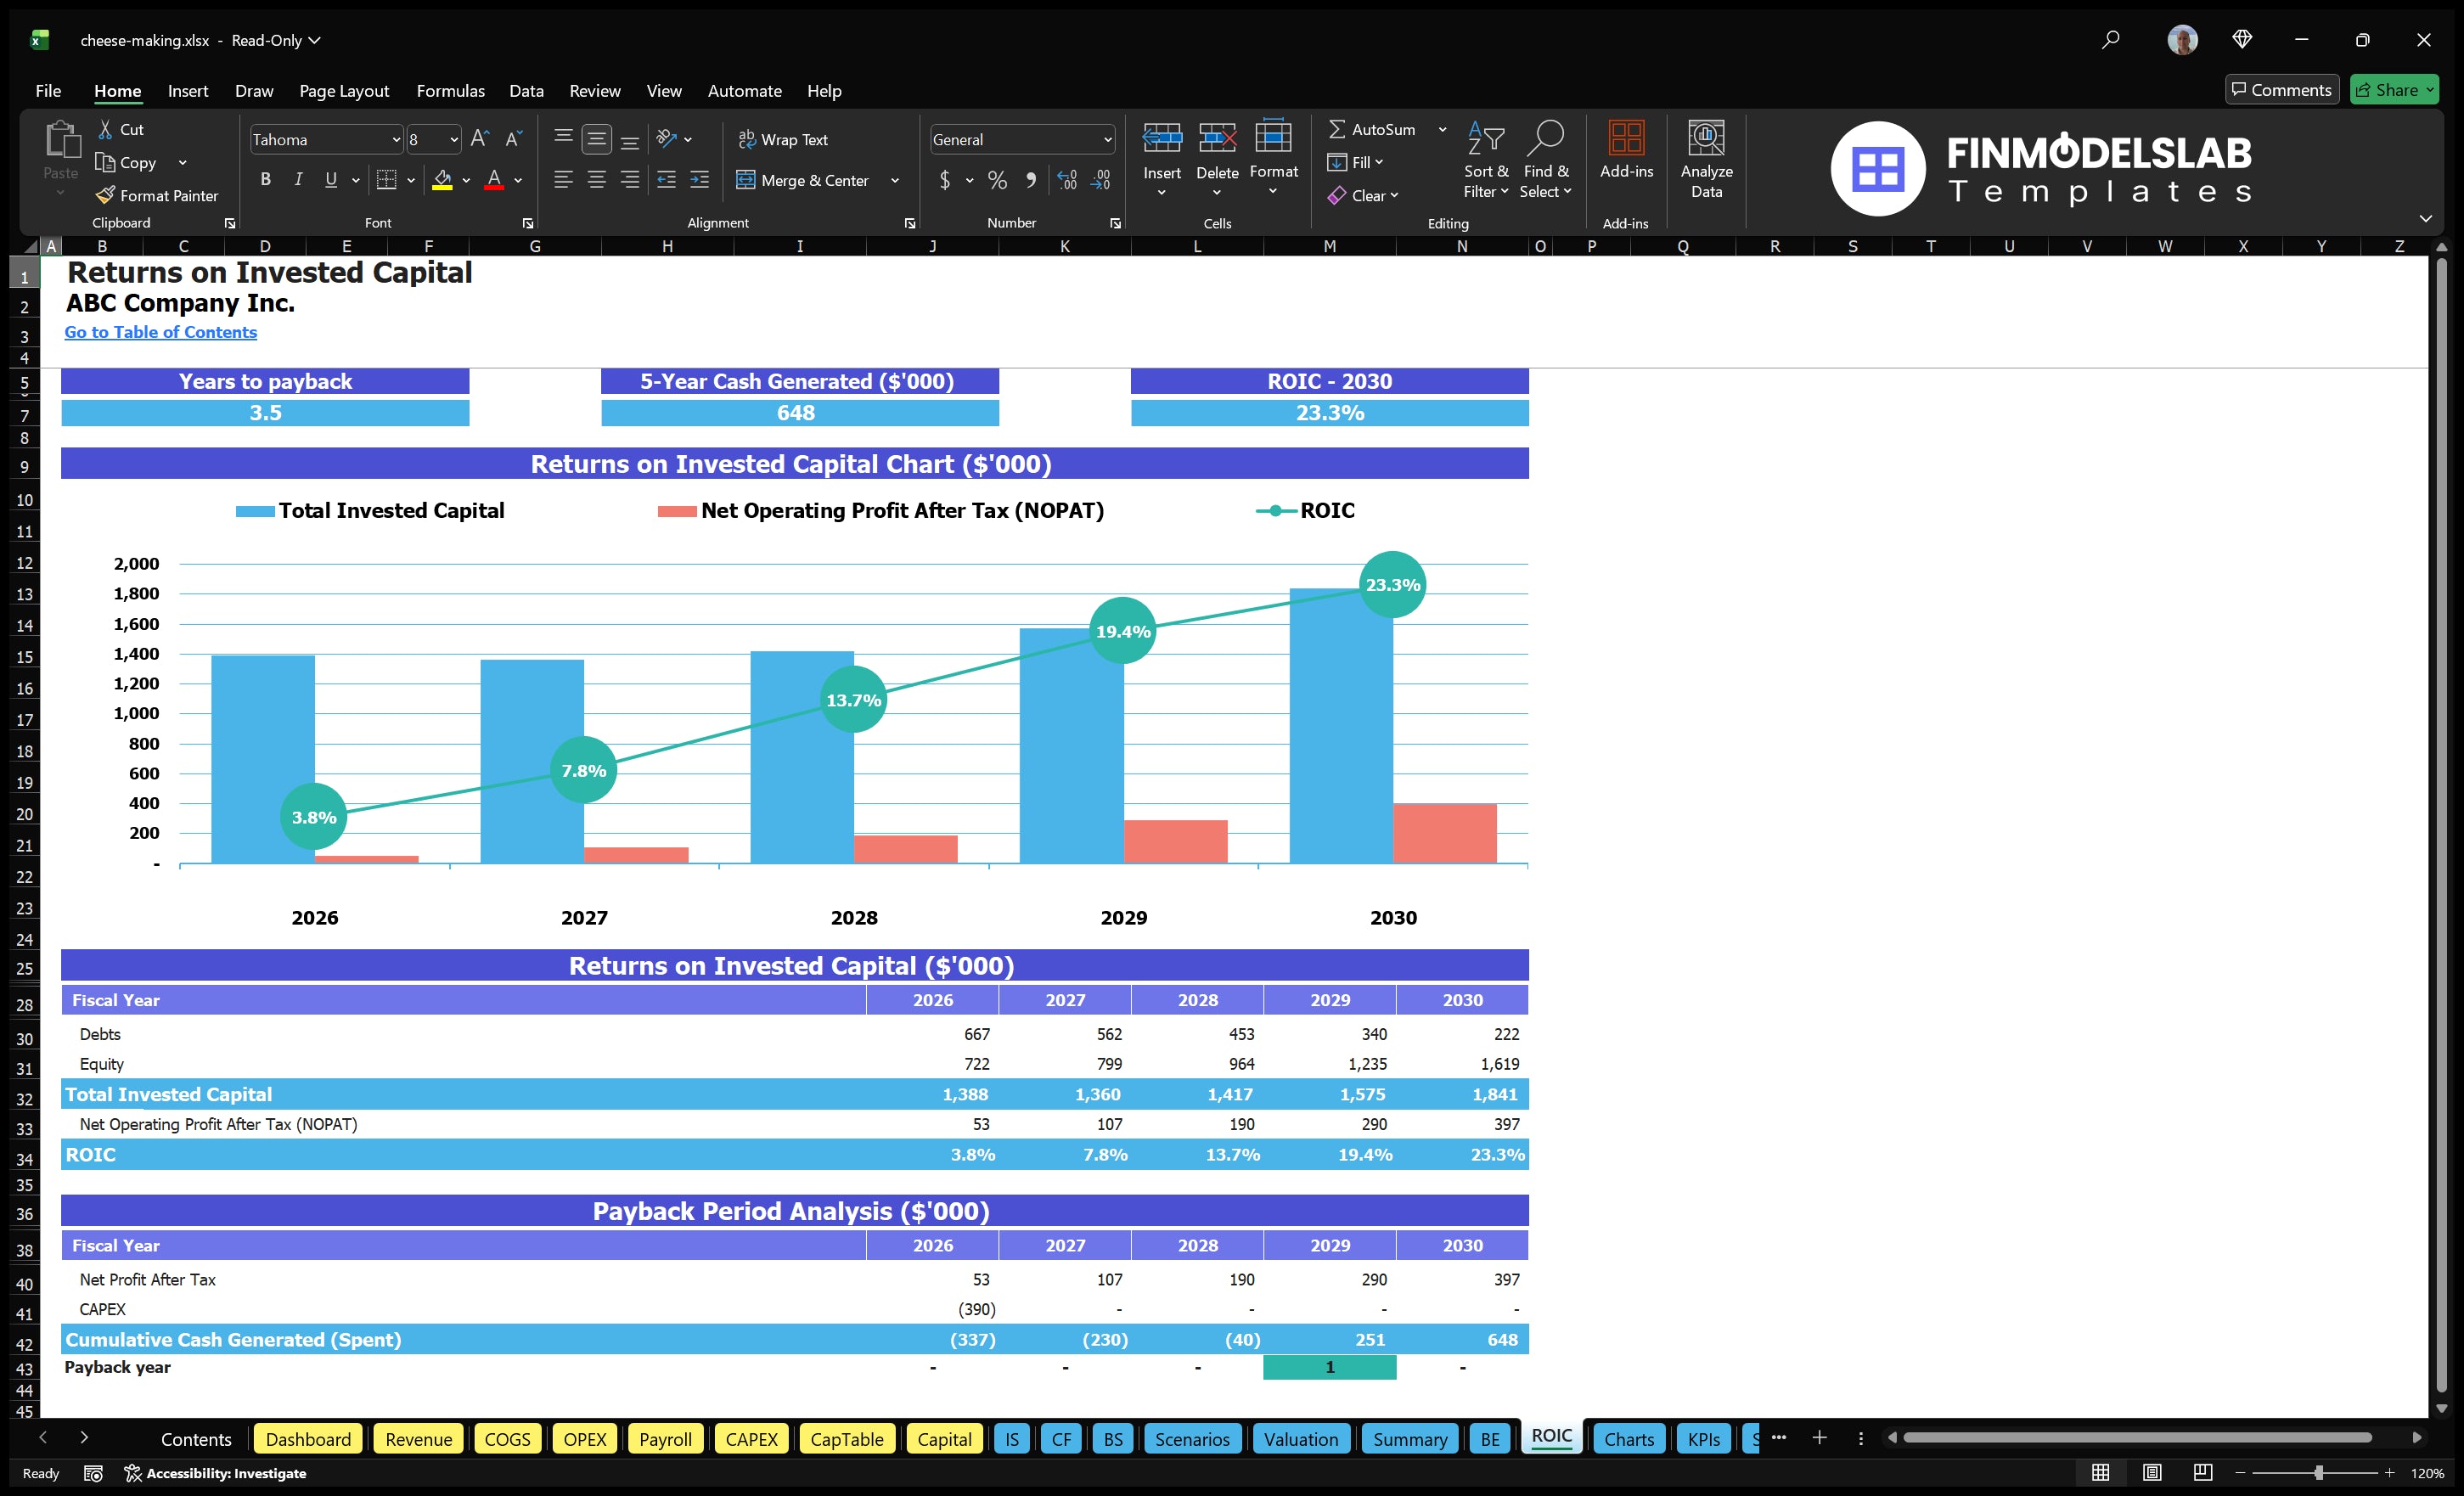Open the General number format dropdown
The image size is (2464, 1496).
click(1107, 139)
